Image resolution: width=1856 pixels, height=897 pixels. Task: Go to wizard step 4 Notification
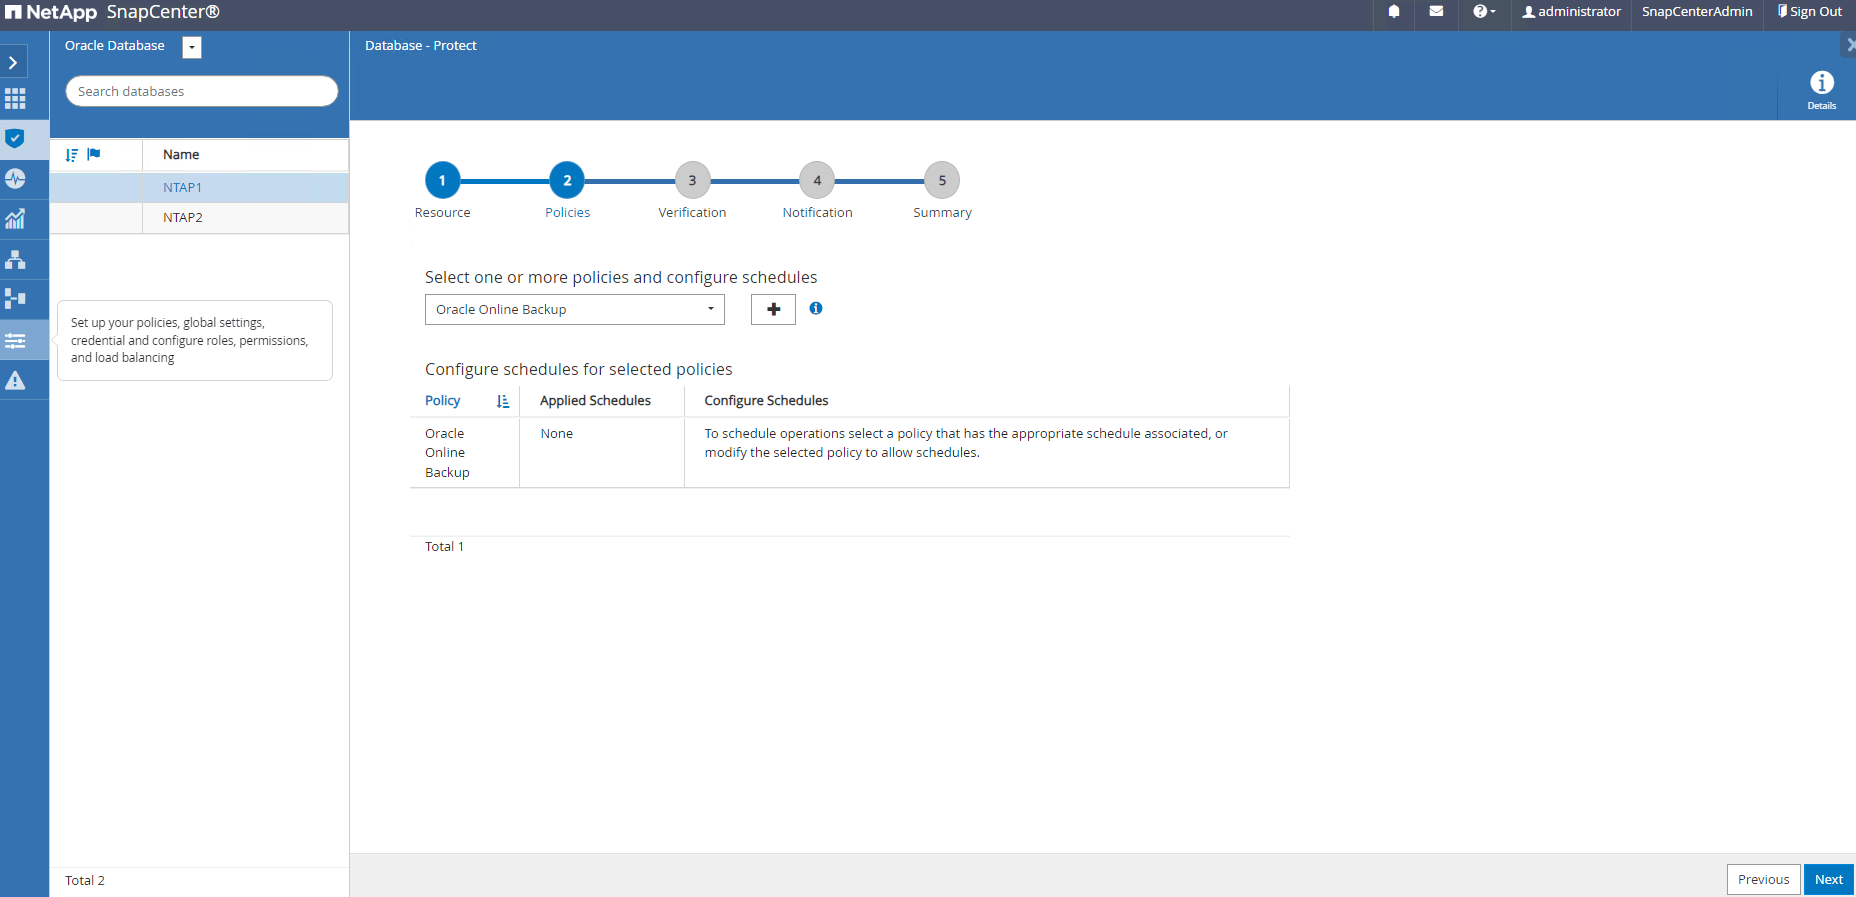(817, 181)
